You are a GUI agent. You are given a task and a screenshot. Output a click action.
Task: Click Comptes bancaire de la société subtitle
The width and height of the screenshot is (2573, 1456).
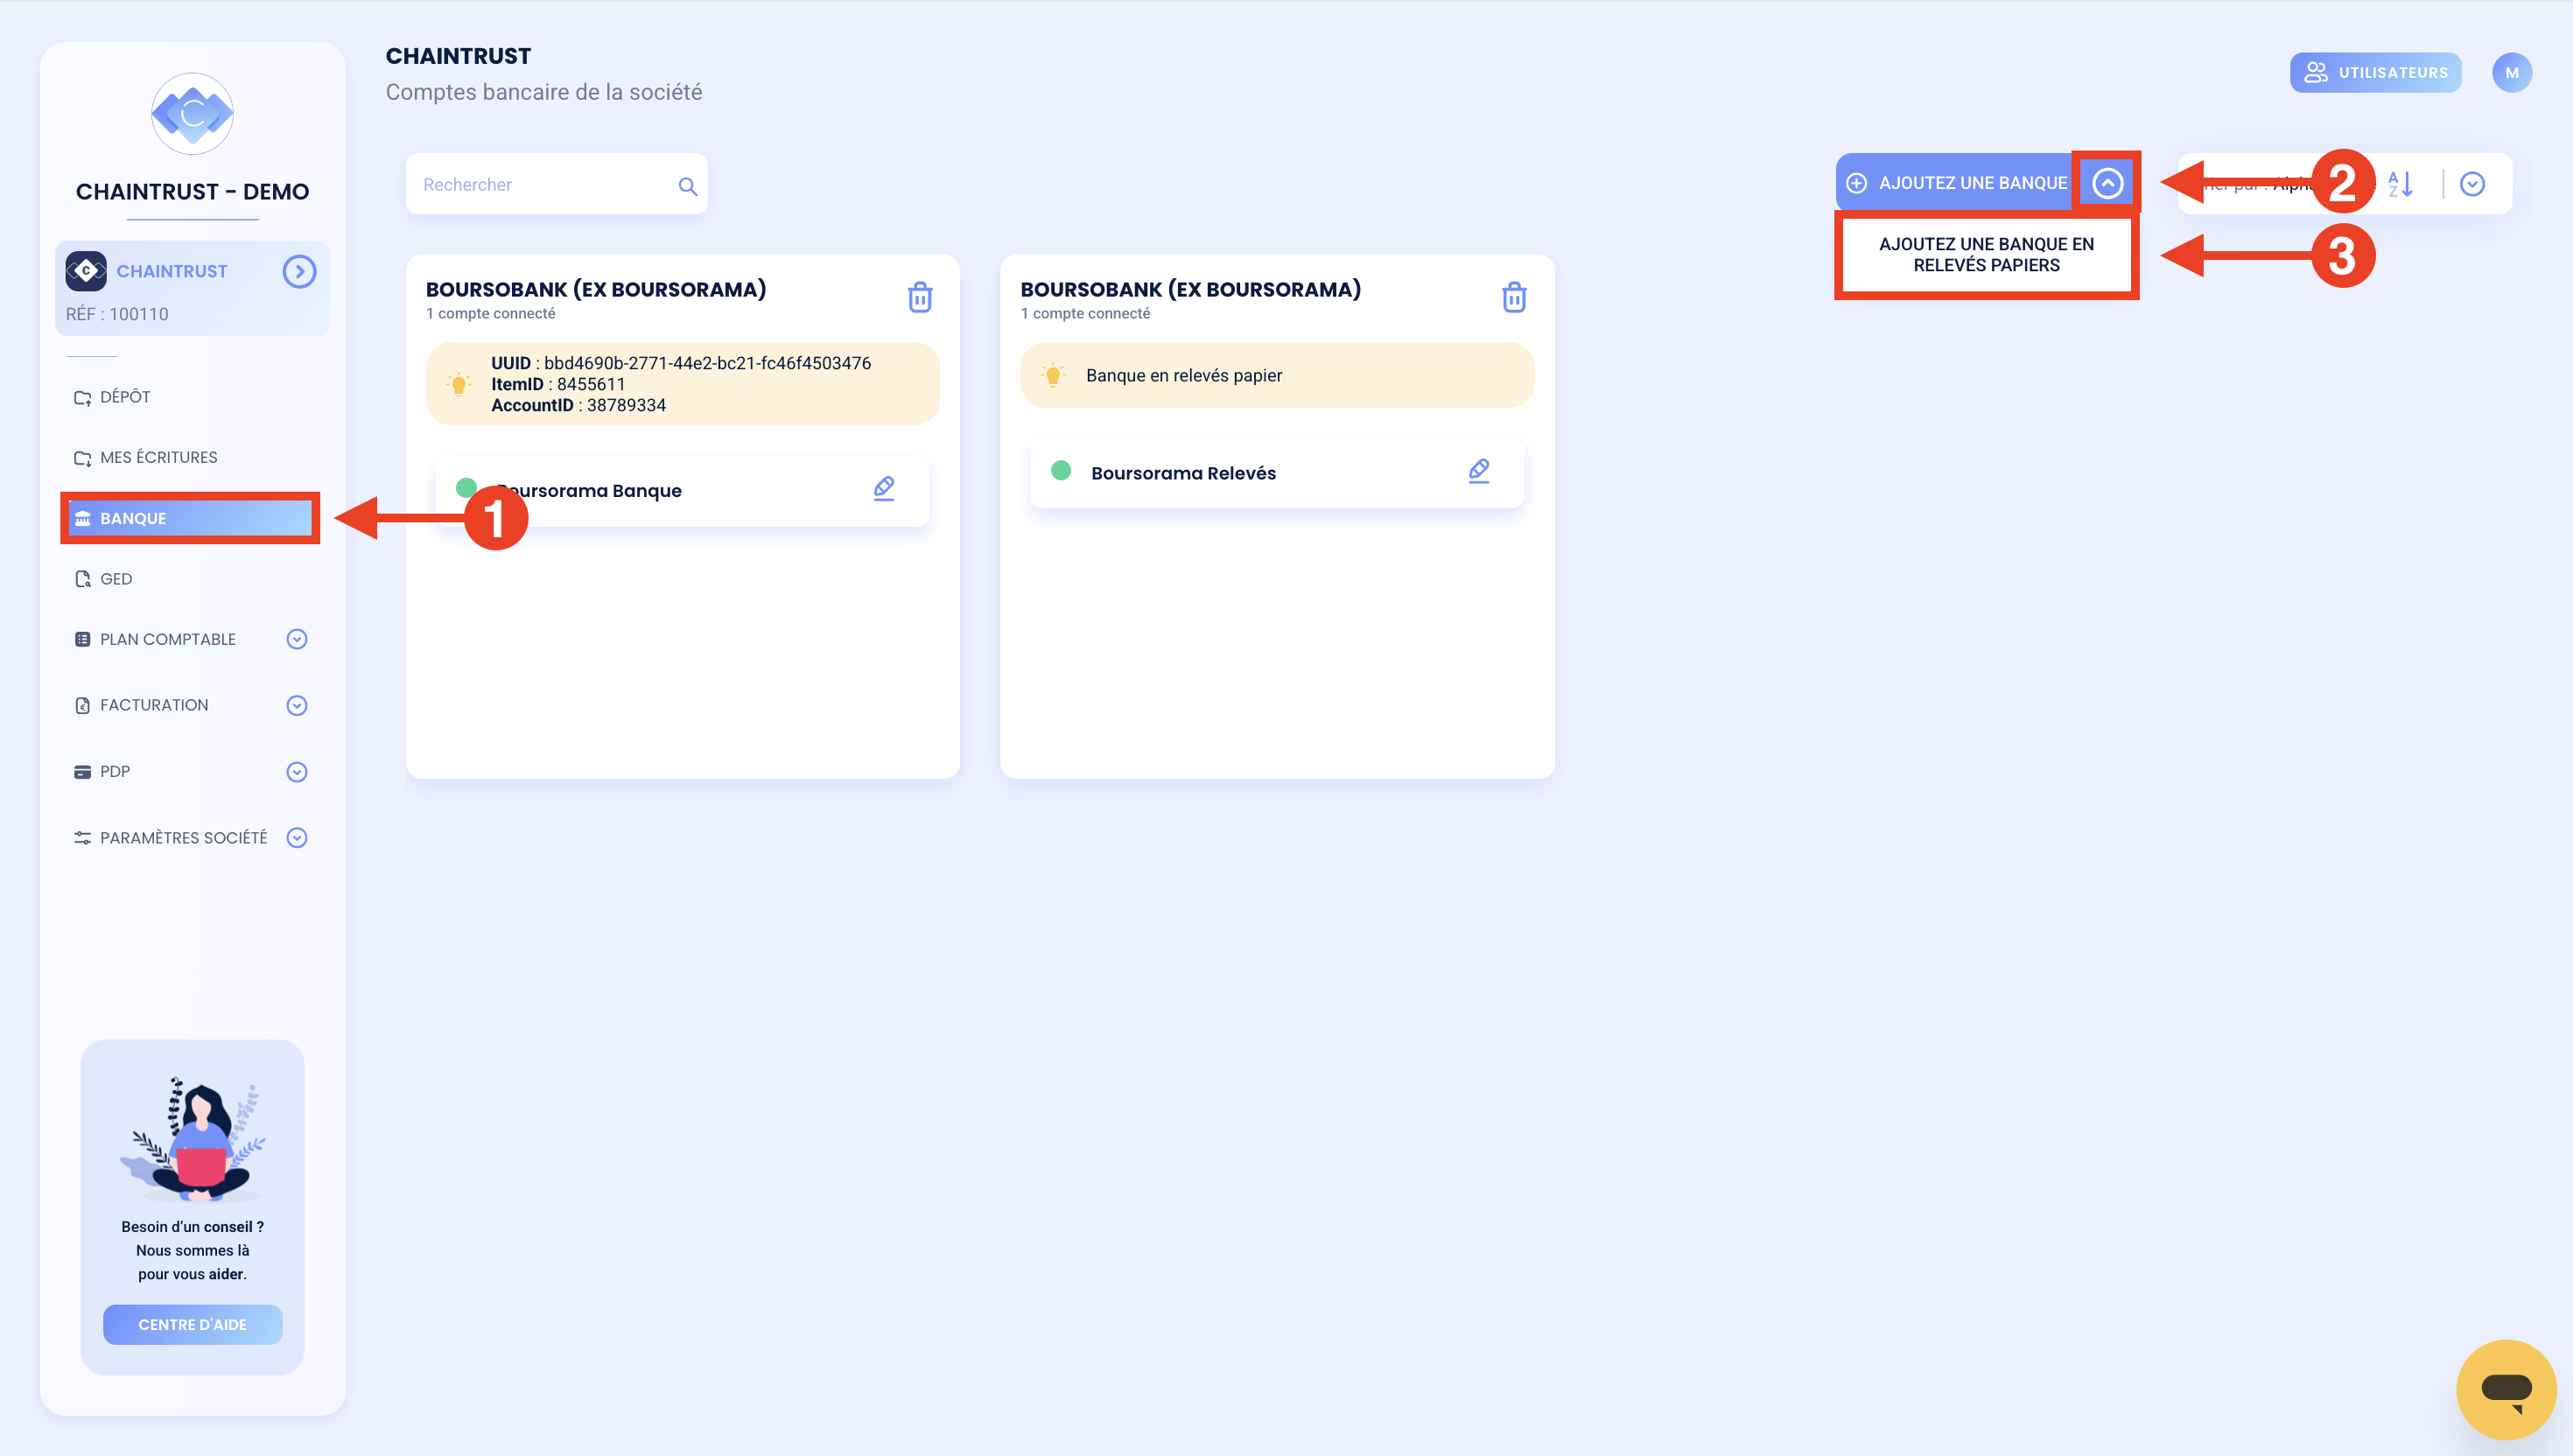coord(544,92)
